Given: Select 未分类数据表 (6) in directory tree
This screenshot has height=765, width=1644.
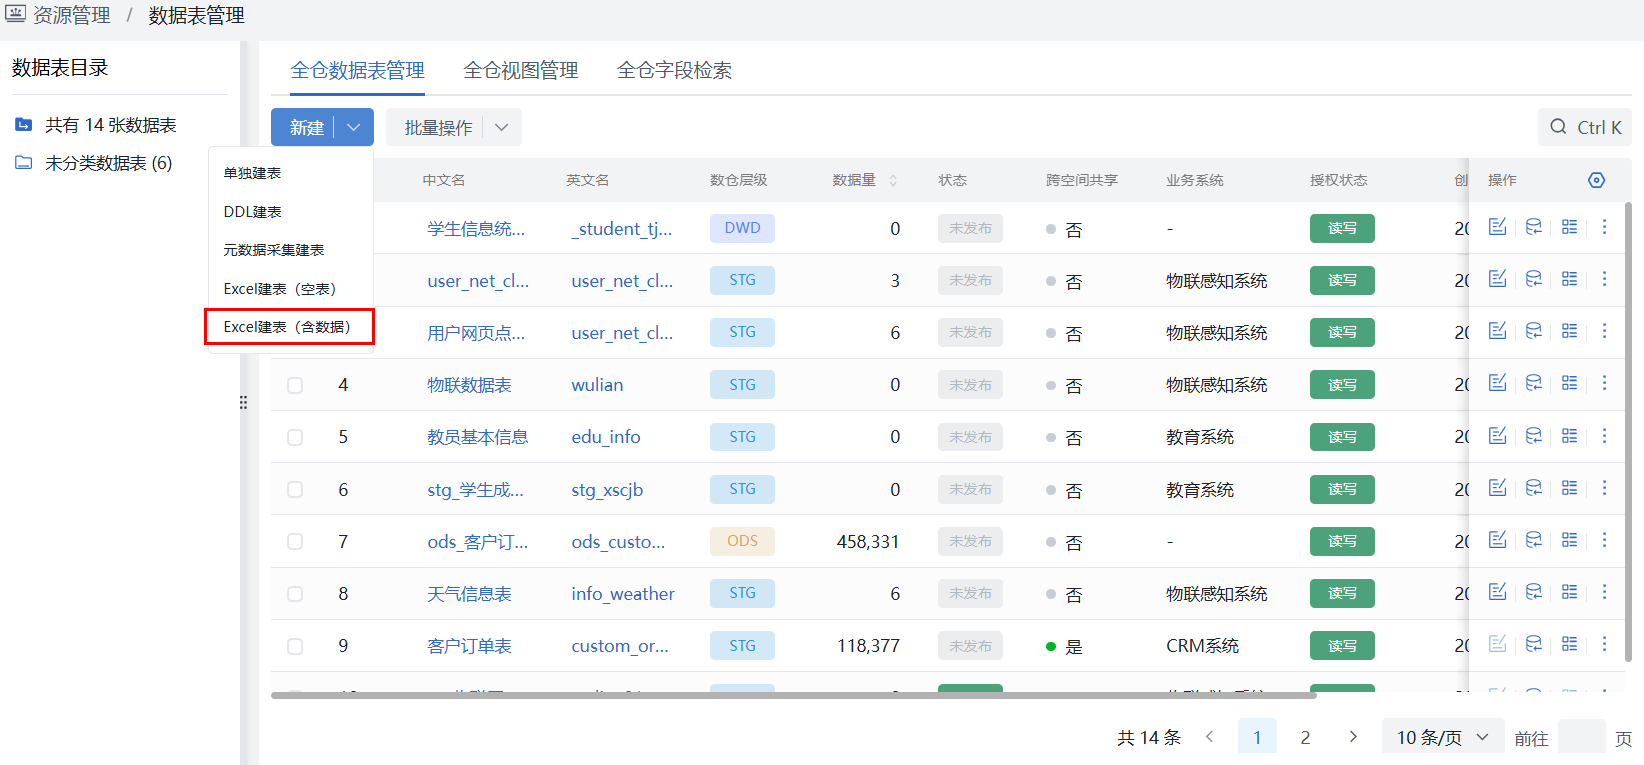Looking at the screenshot, I should [108, 163].
